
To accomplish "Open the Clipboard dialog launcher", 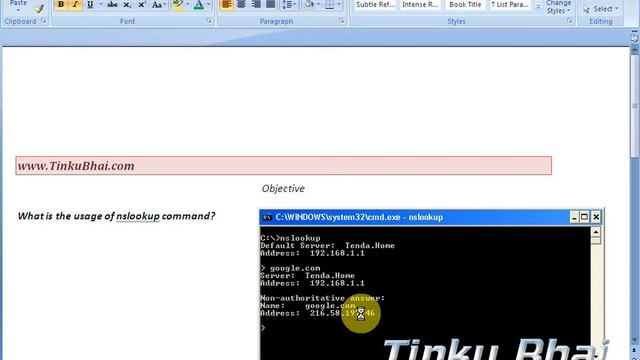I will click(x=43, y=21).
